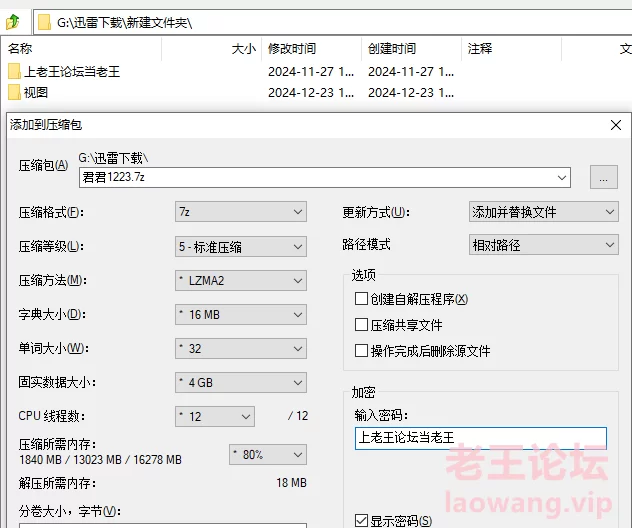This screenshot has height=528, width=632.
Task: Open the 固实数据大小 dropdown showing 4 GB
Action: [x=241, y=382]
